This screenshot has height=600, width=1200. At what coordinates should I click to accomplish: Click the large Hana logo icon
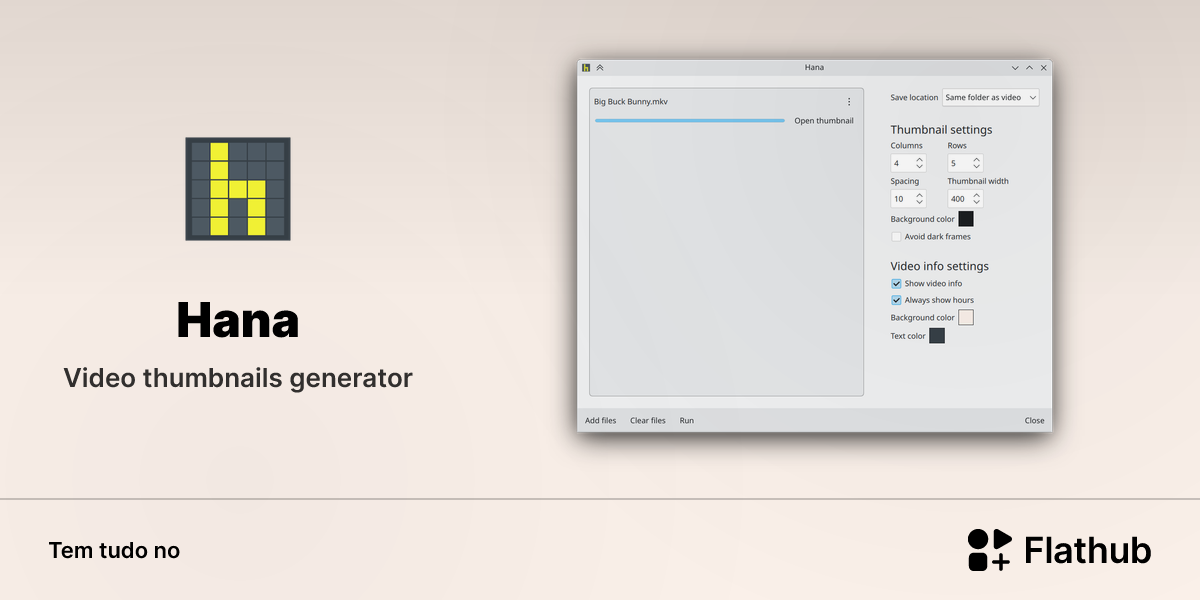click(x=238, y=189)
